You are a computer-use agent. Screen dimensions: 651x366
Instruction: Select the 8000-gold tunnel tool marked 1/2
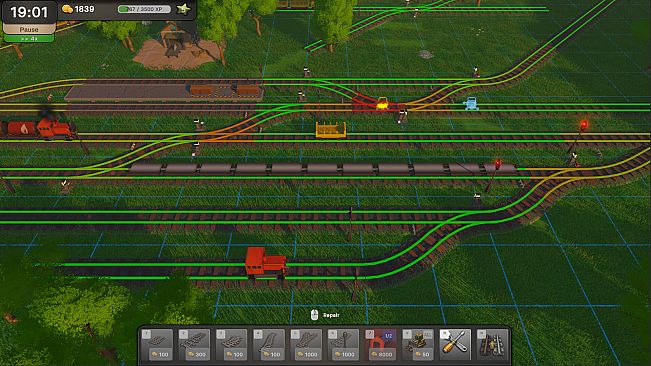point(381,344)
